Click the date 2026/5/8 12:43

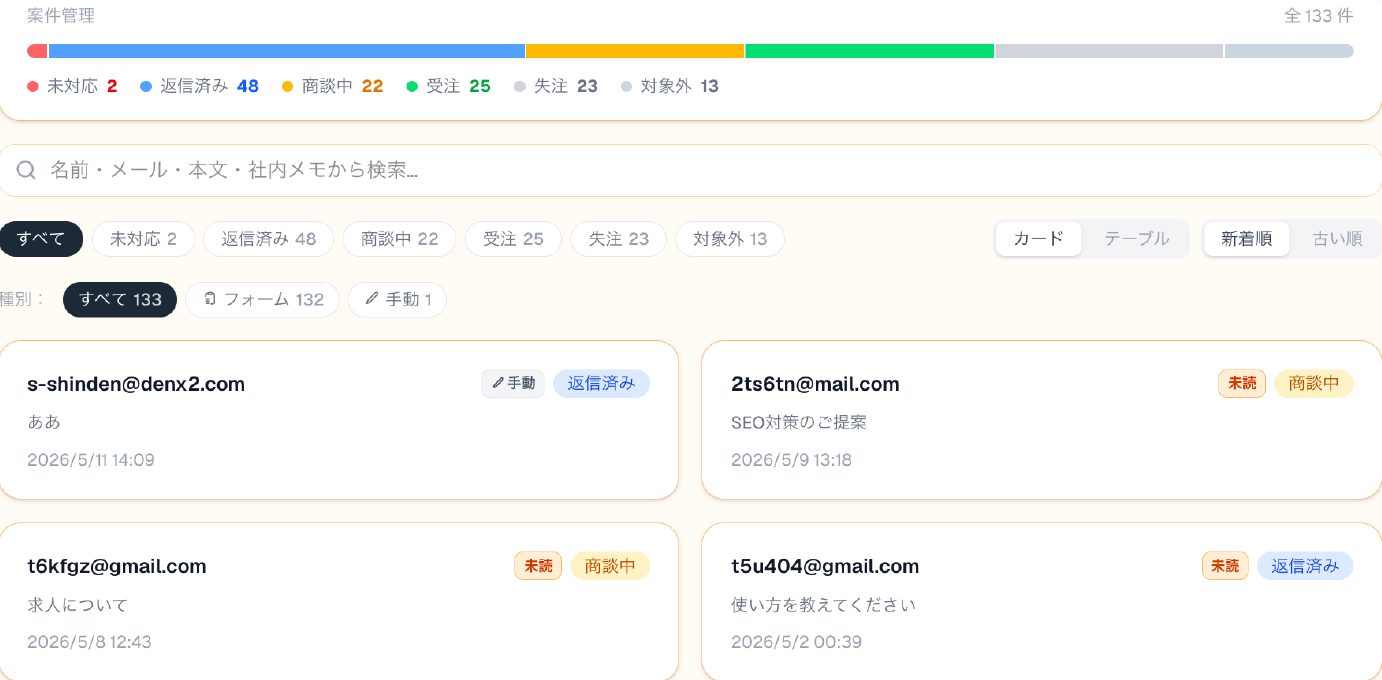89,642
